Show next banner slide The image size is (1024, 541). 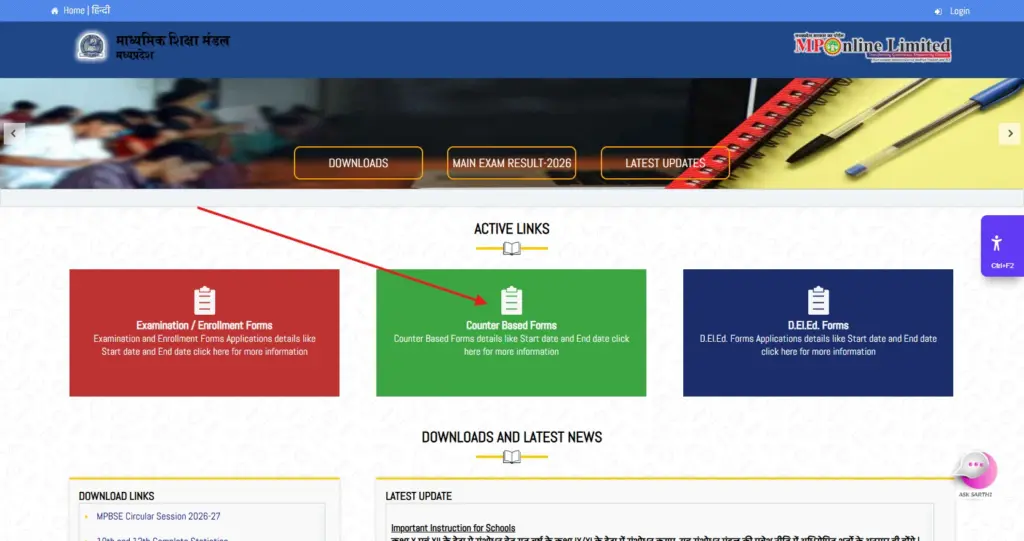(x=1010, y=133)
